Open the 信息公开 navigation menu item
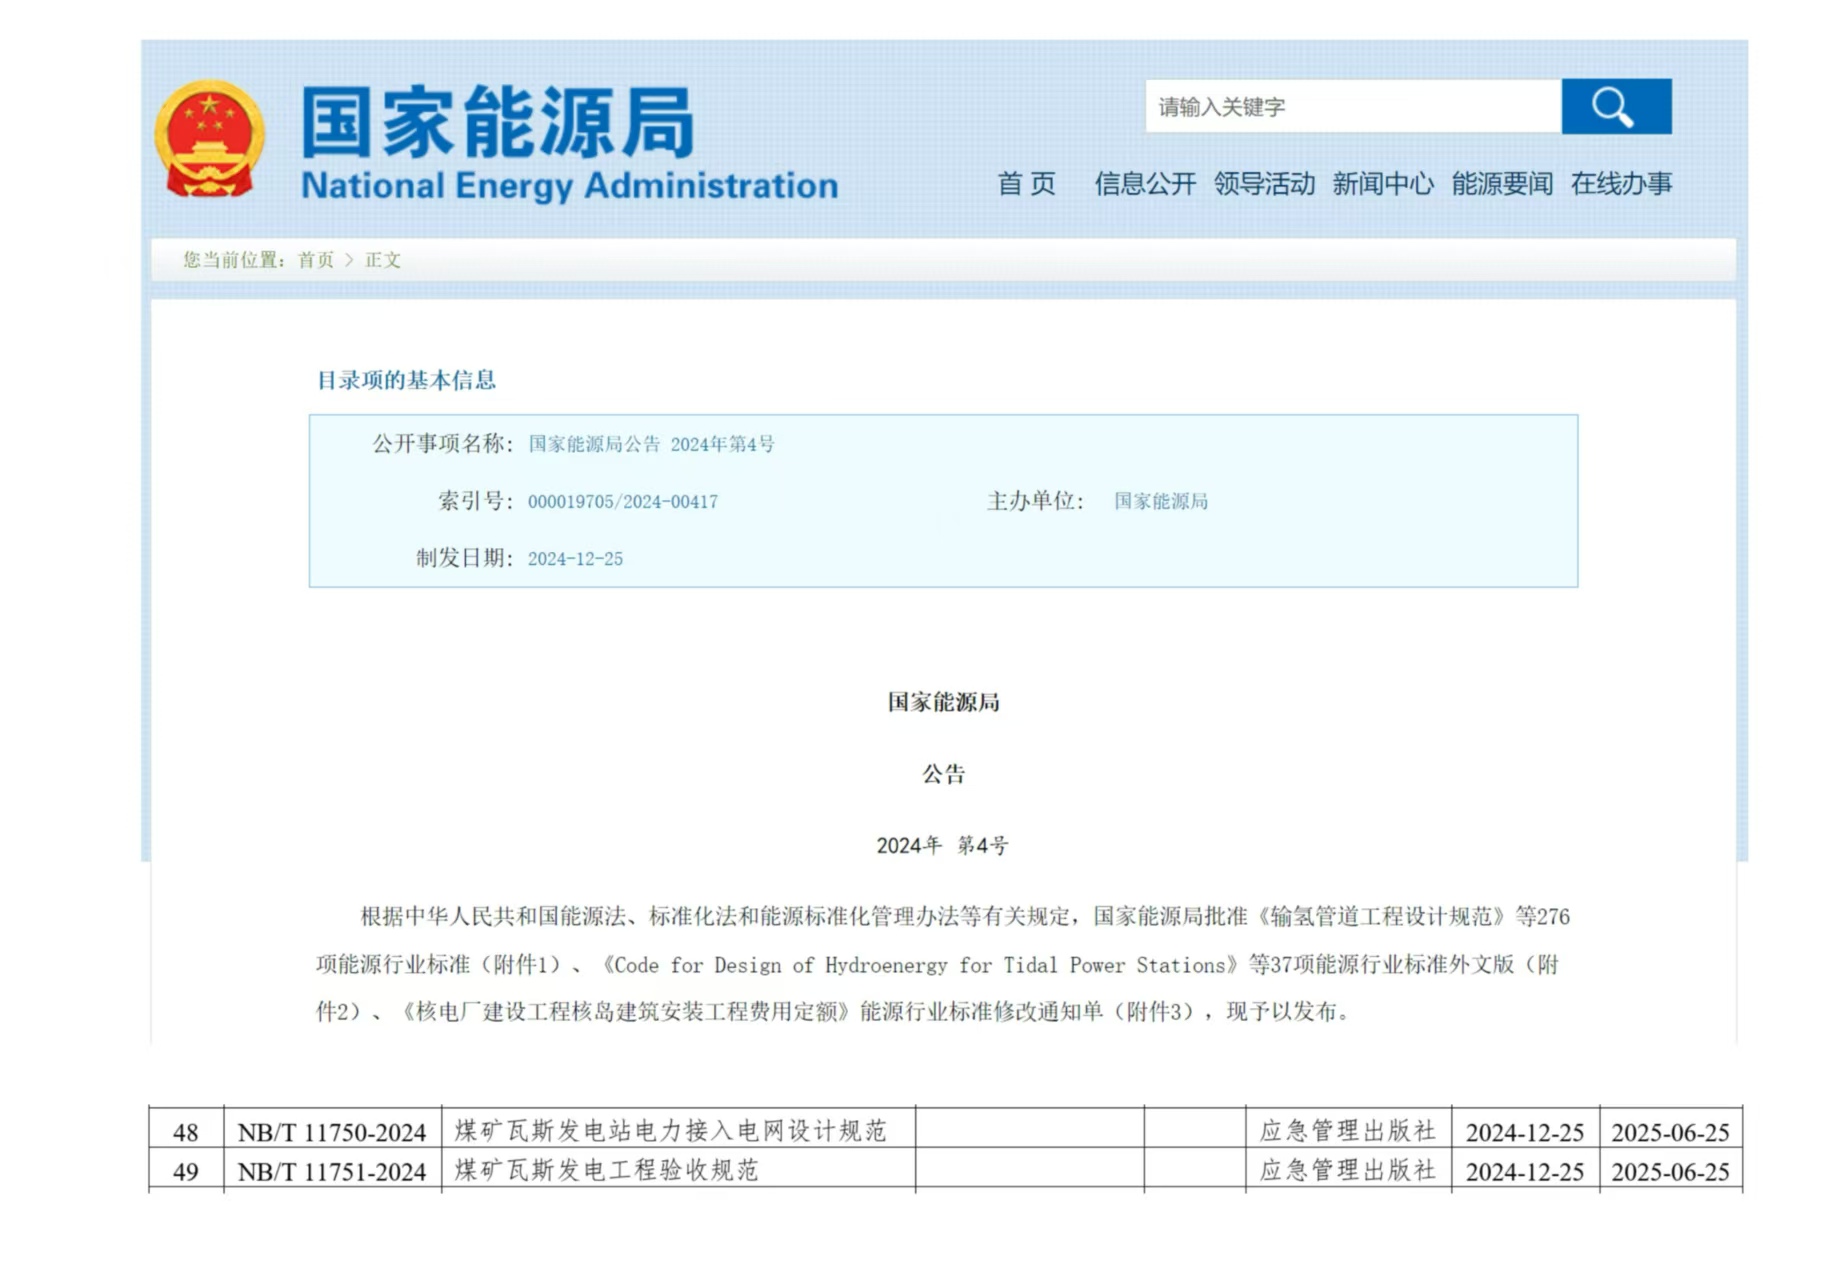 click(1144, 184)
